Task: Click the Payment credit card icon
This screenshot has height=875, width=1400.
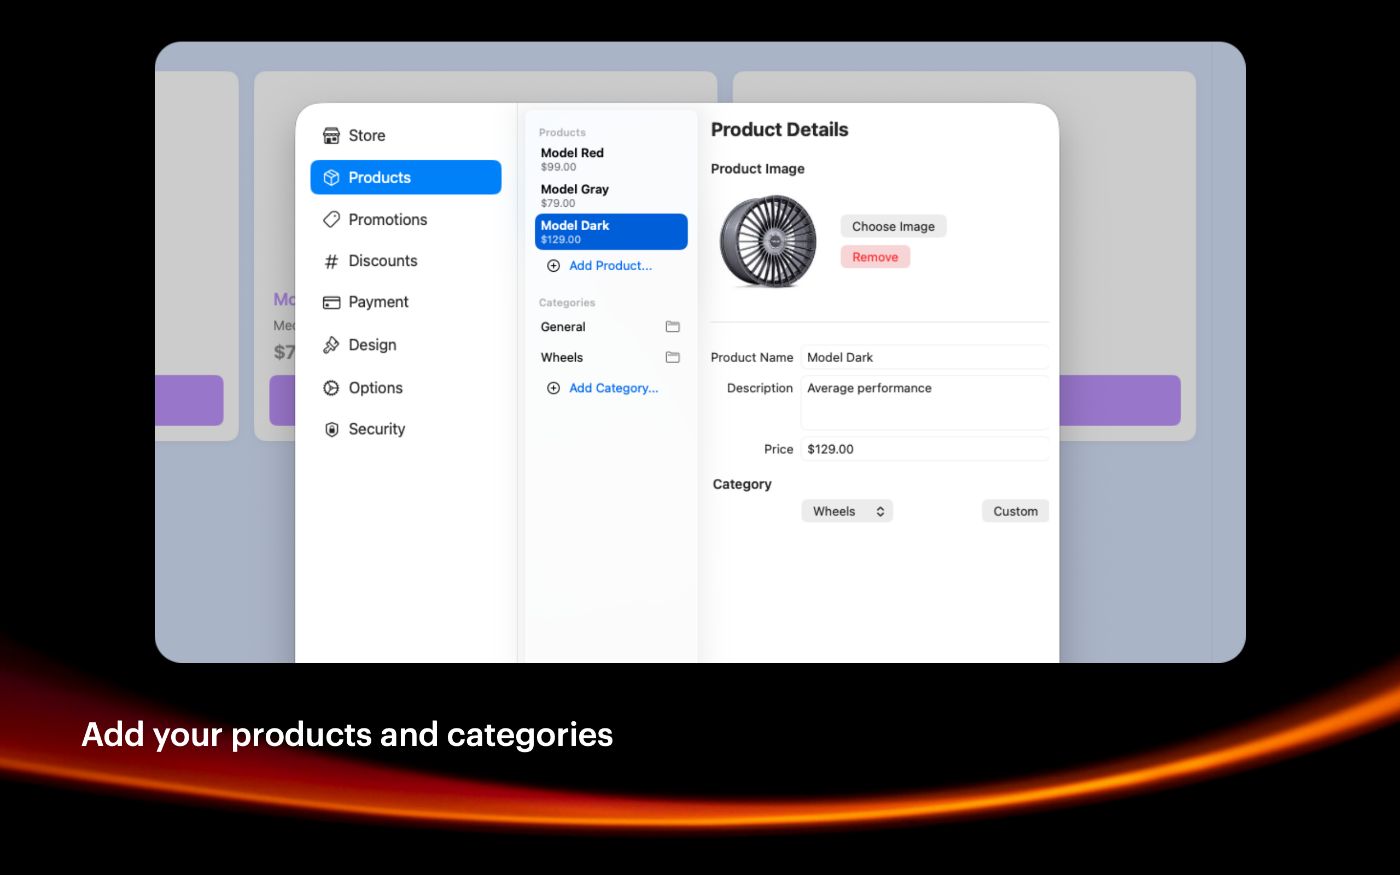Action: [331, 302]
